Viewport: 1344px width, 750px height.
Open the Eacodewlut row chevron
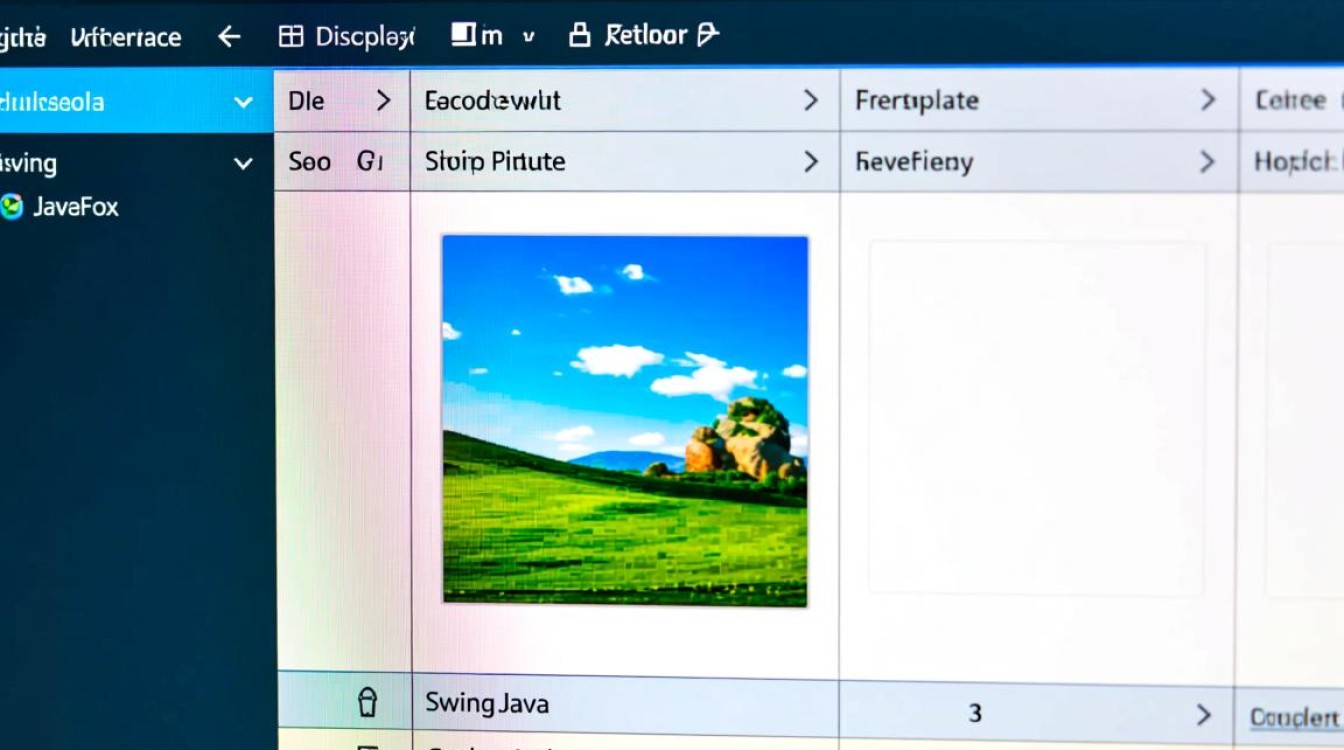[811, 100]
